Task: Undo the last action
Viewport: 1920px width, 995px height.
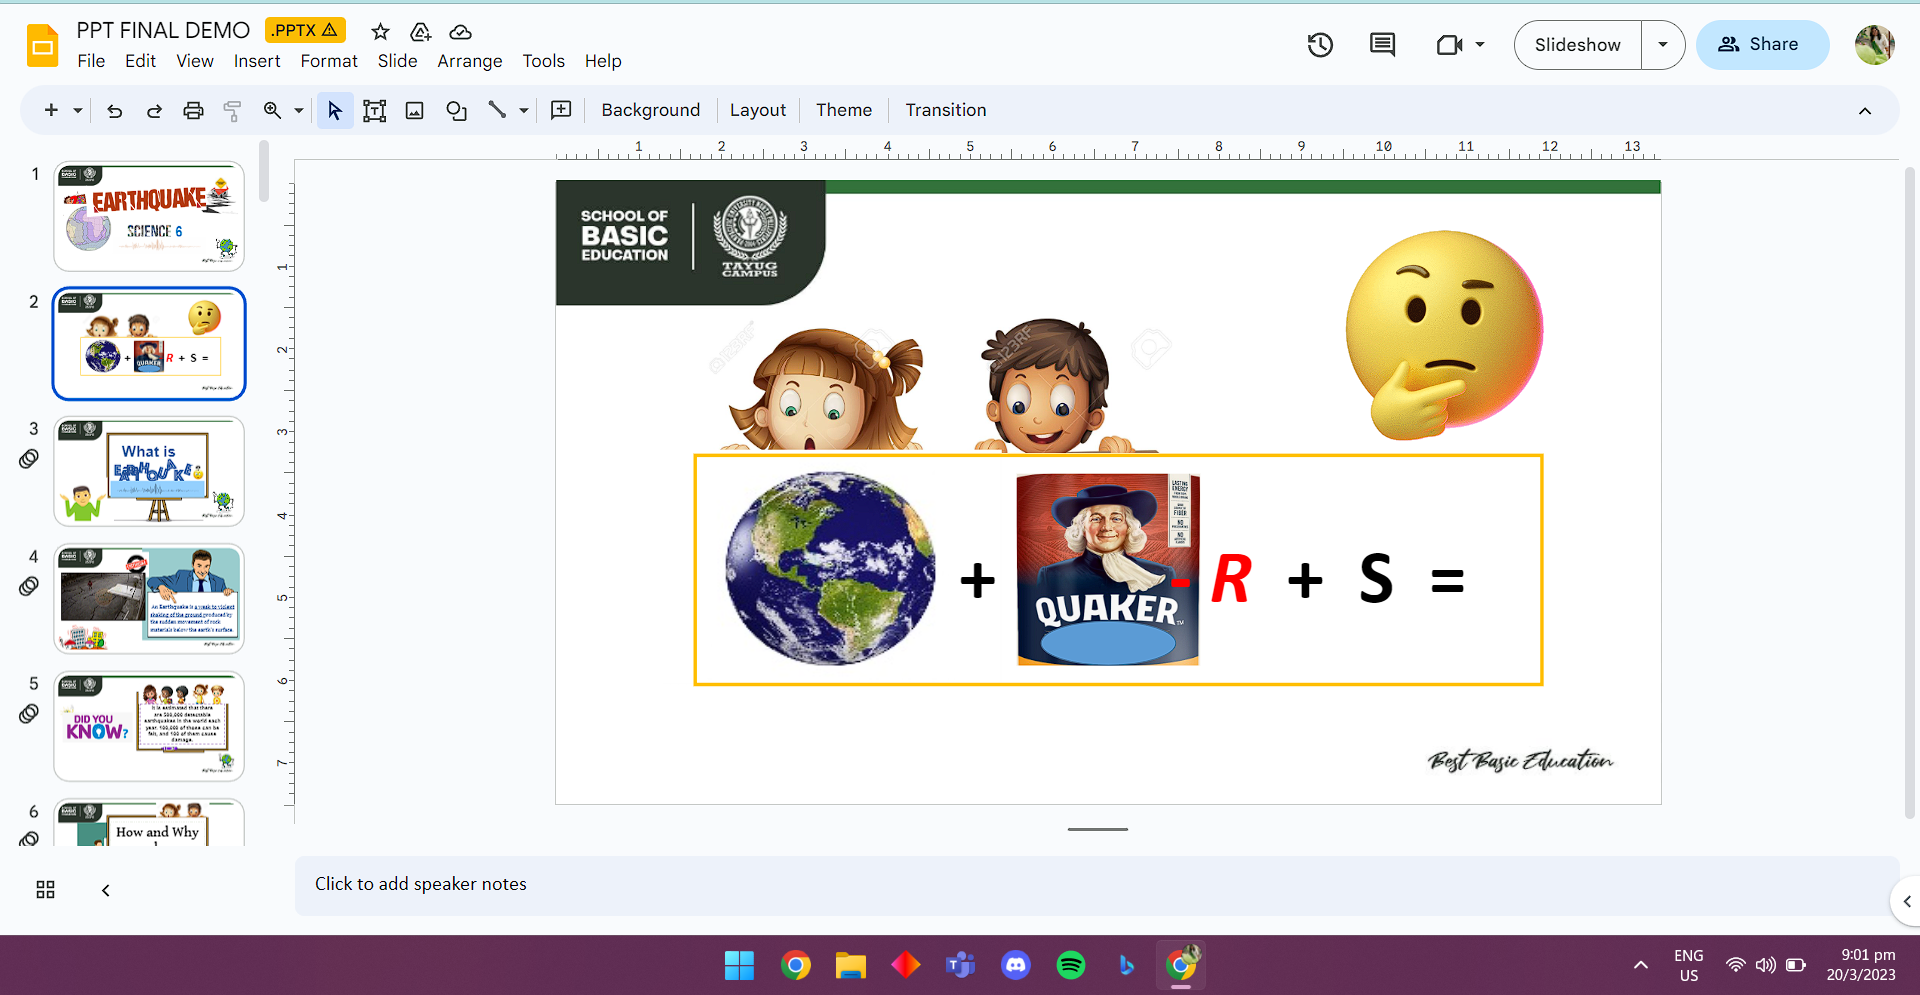Action: (x=115, y=110)
